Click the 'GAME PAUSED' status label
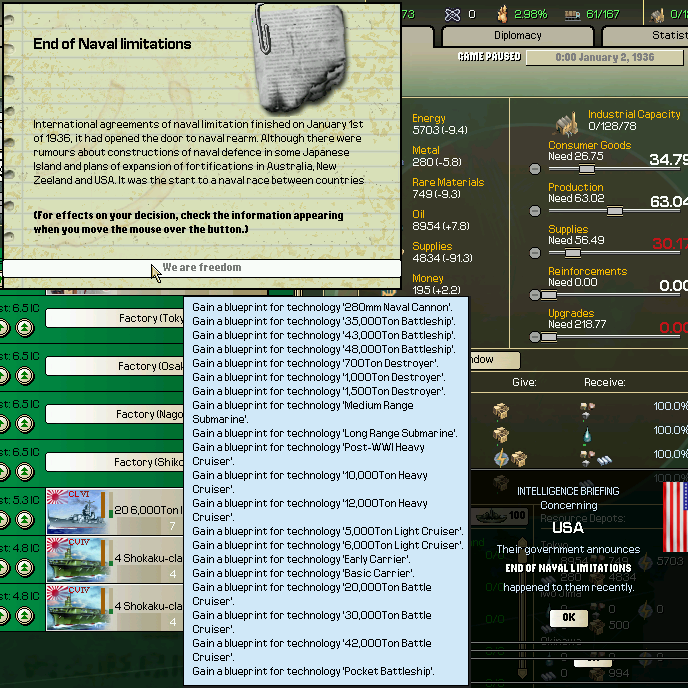 coord(489,57)
